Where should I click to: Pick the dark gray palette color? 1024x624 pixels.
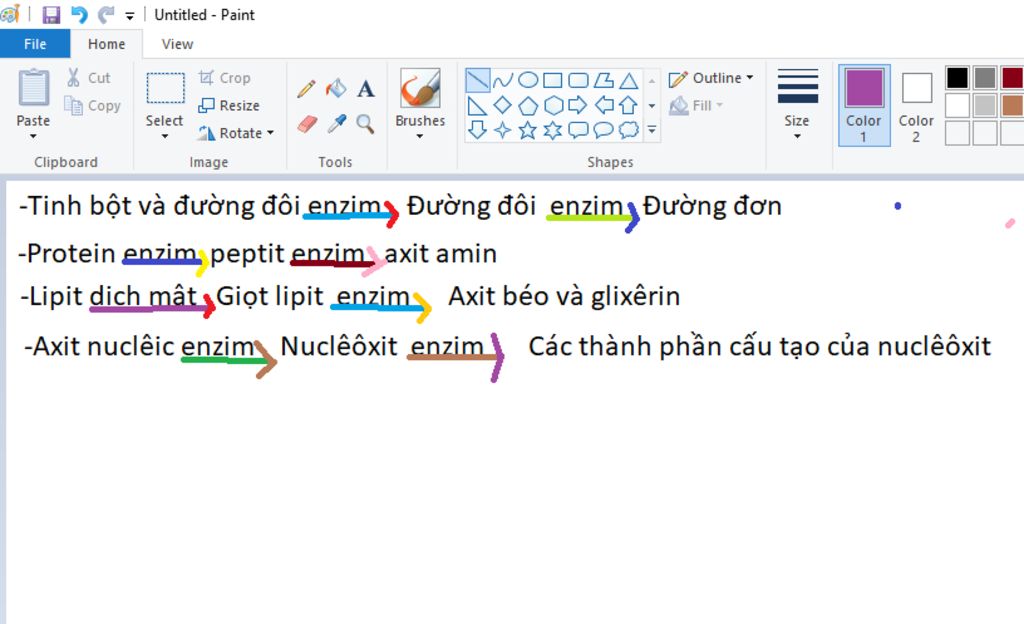click(985, 78)
